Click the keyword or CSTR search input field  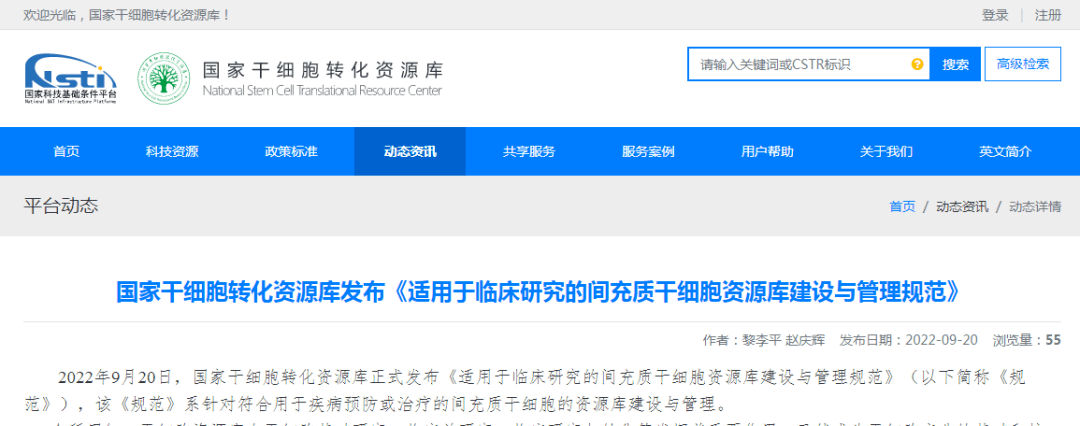(x=800, y=64)
